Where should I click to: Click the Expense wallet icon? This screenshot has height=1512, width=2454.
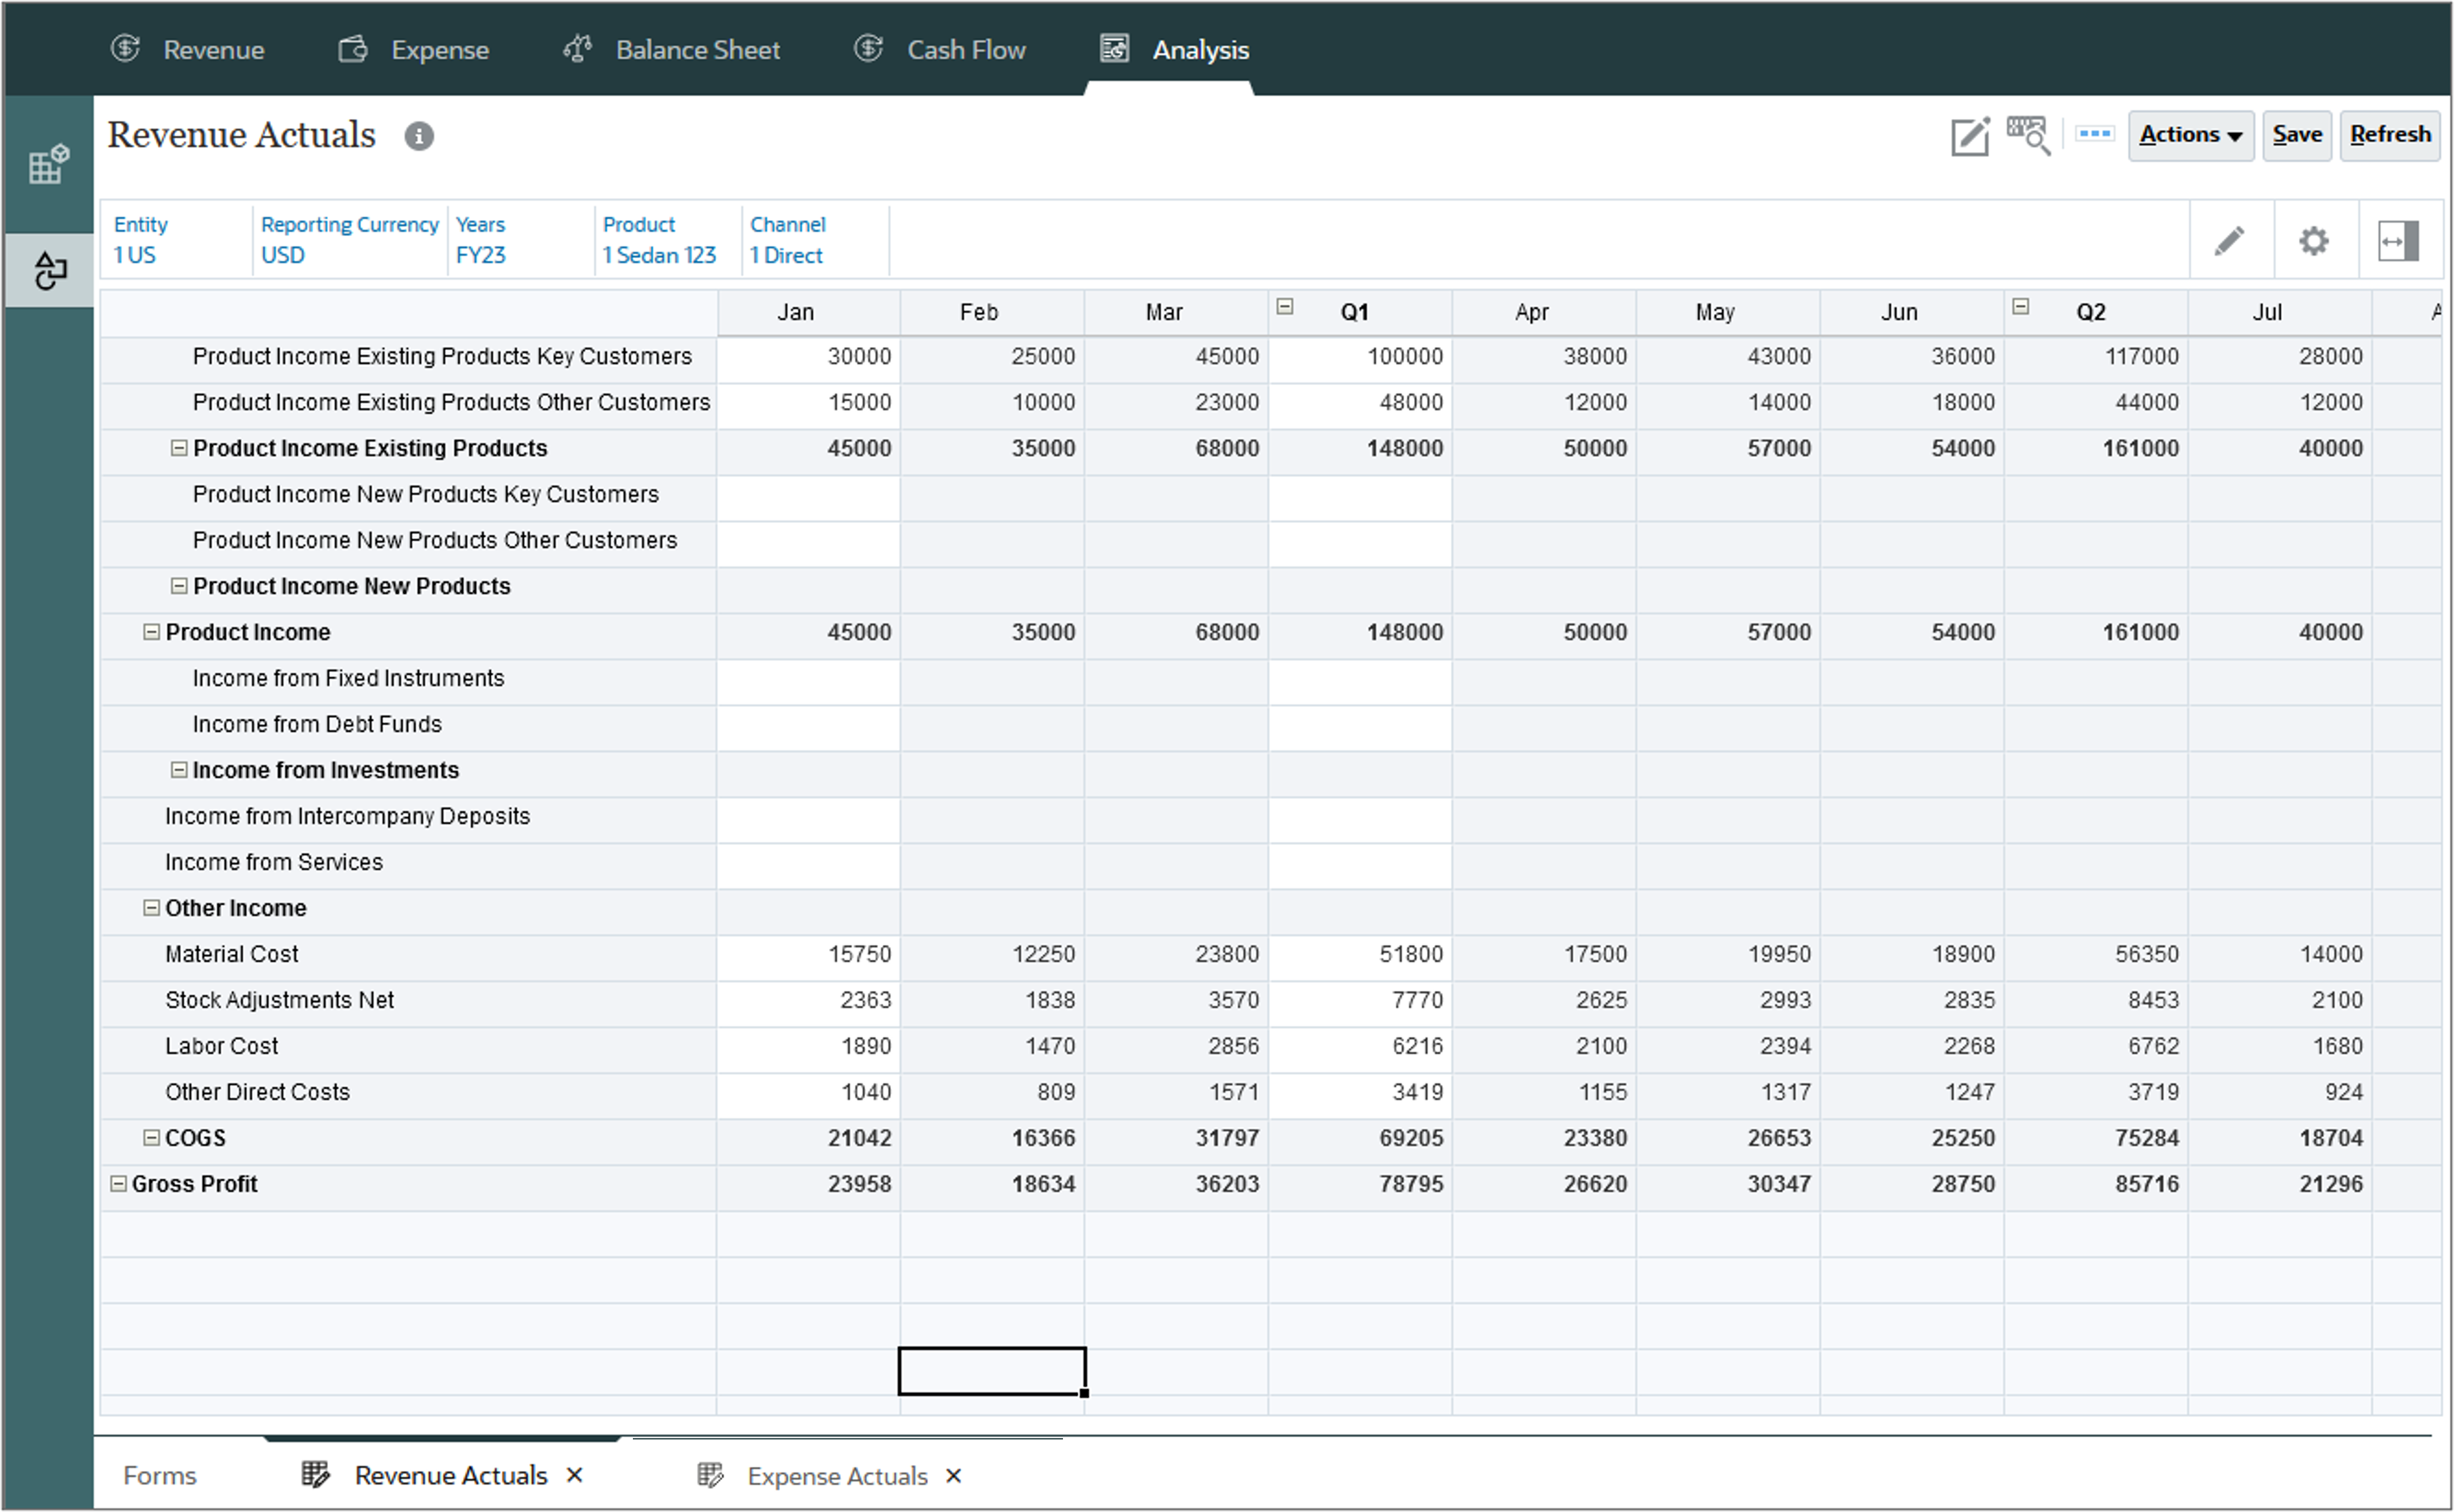click(353, 49)
